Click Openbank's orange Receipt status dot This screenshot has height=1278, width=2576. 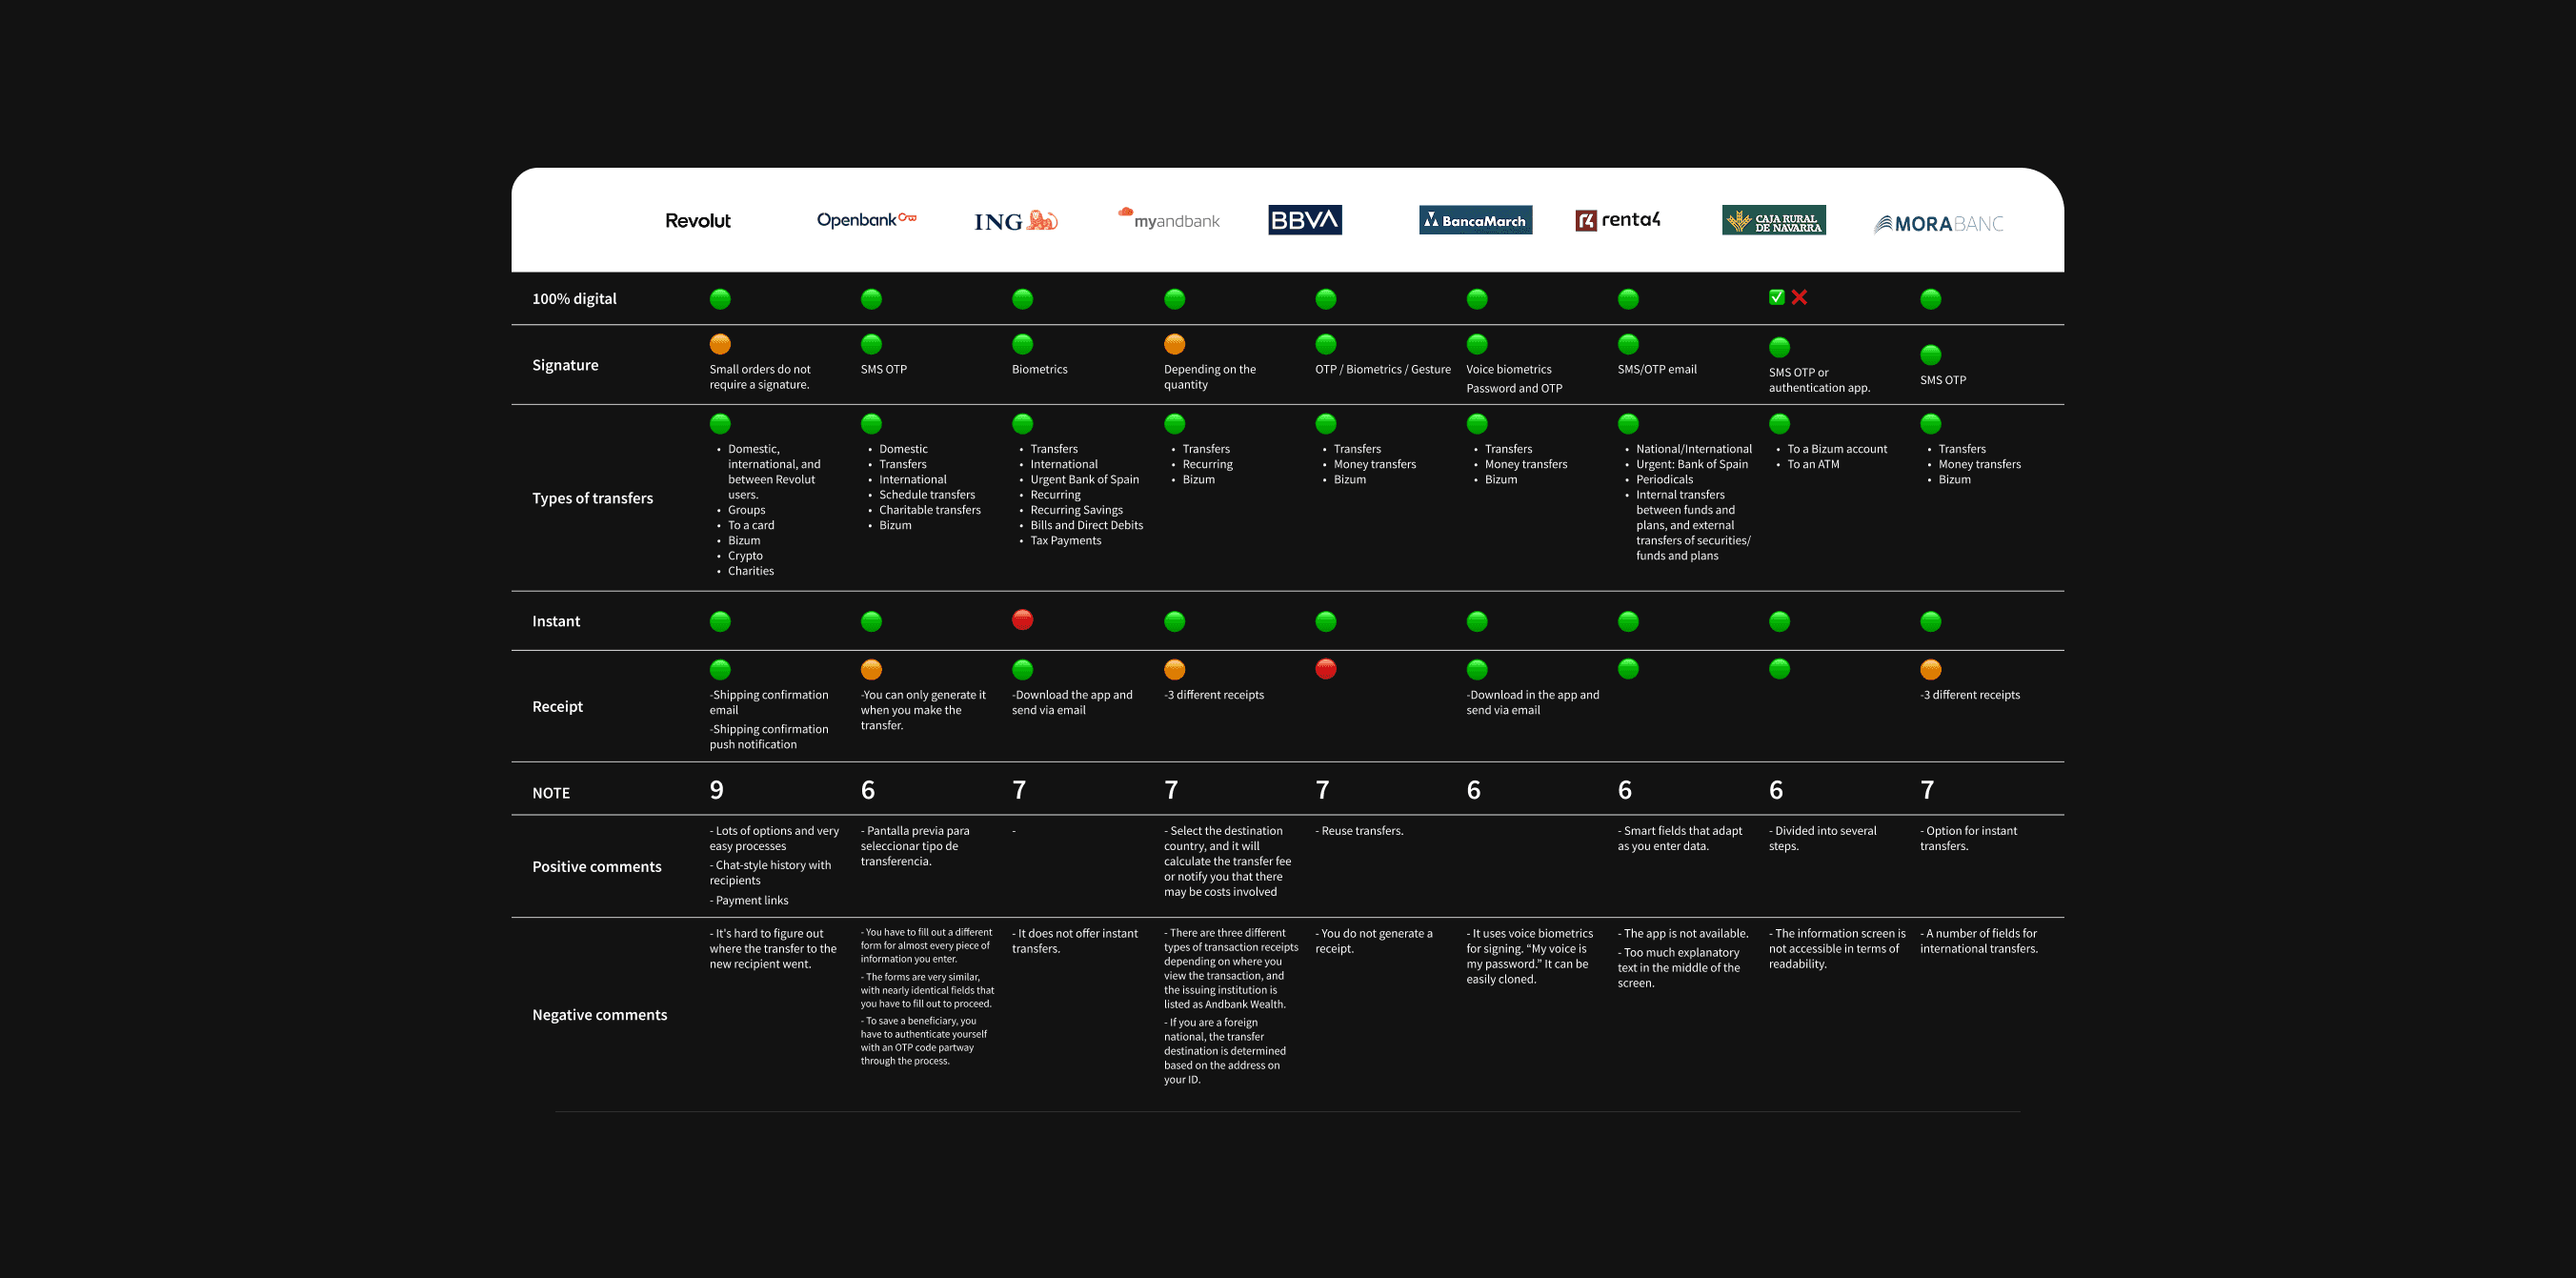[x=871, y=669]
